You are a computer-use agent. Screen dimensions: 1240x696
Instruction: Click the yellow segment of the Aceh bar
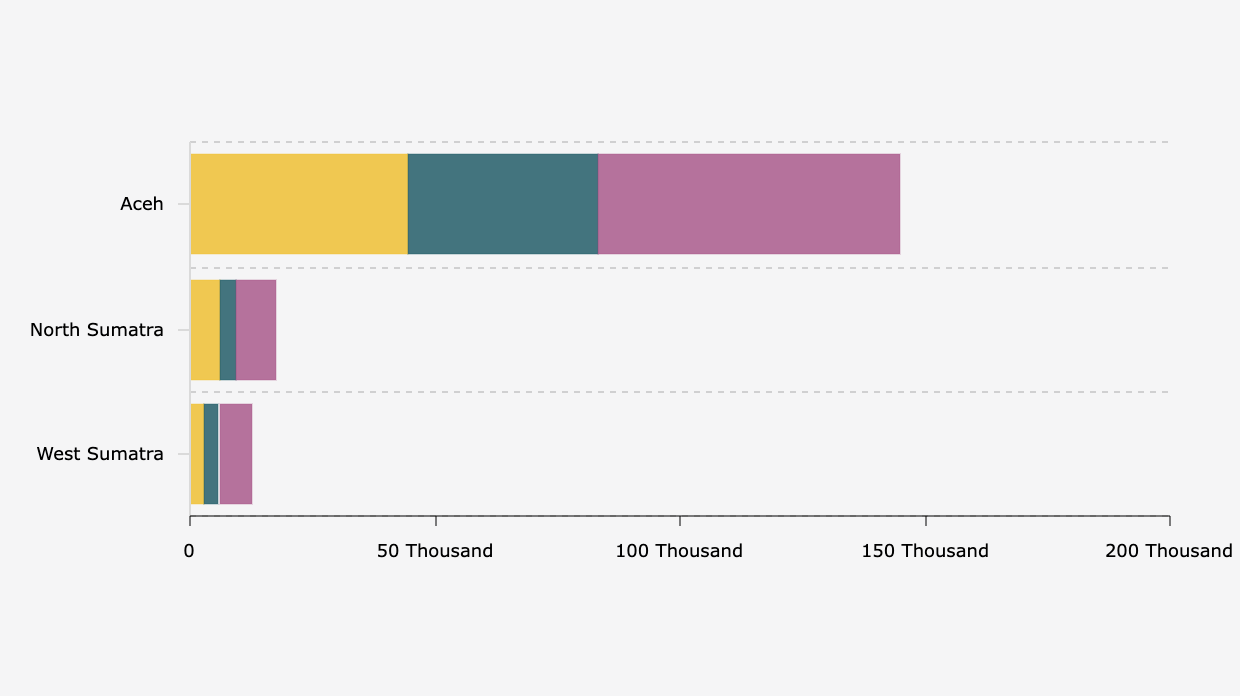coord(299,204)
